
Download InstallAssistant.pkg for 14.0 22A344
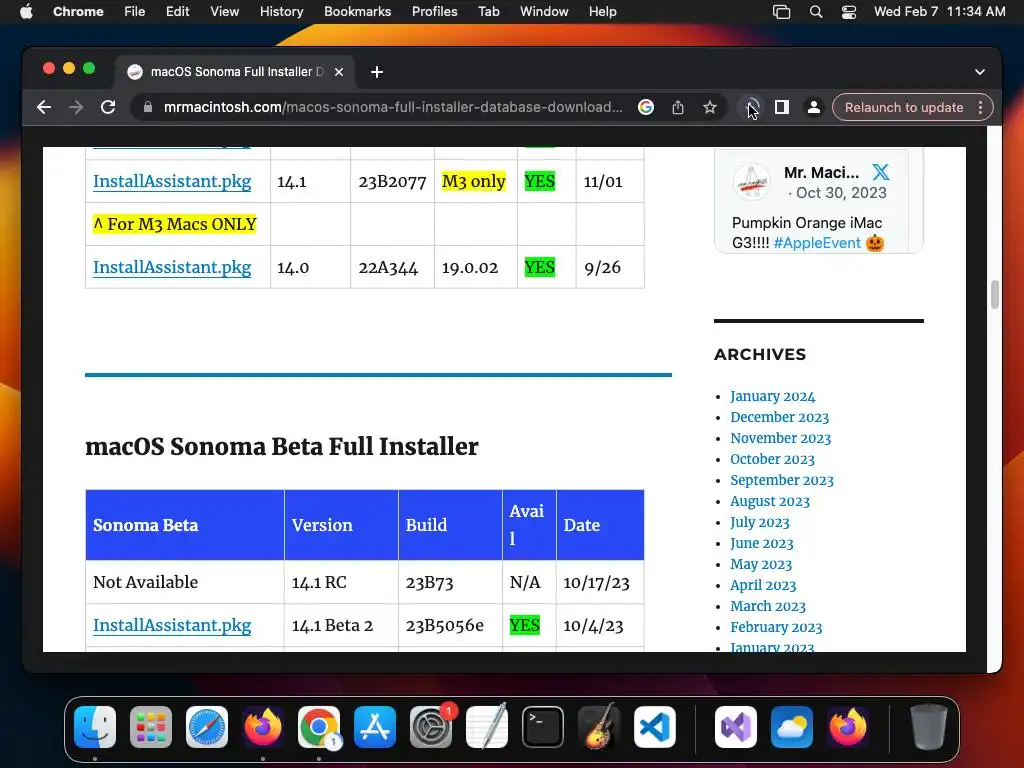pos(172,267)
